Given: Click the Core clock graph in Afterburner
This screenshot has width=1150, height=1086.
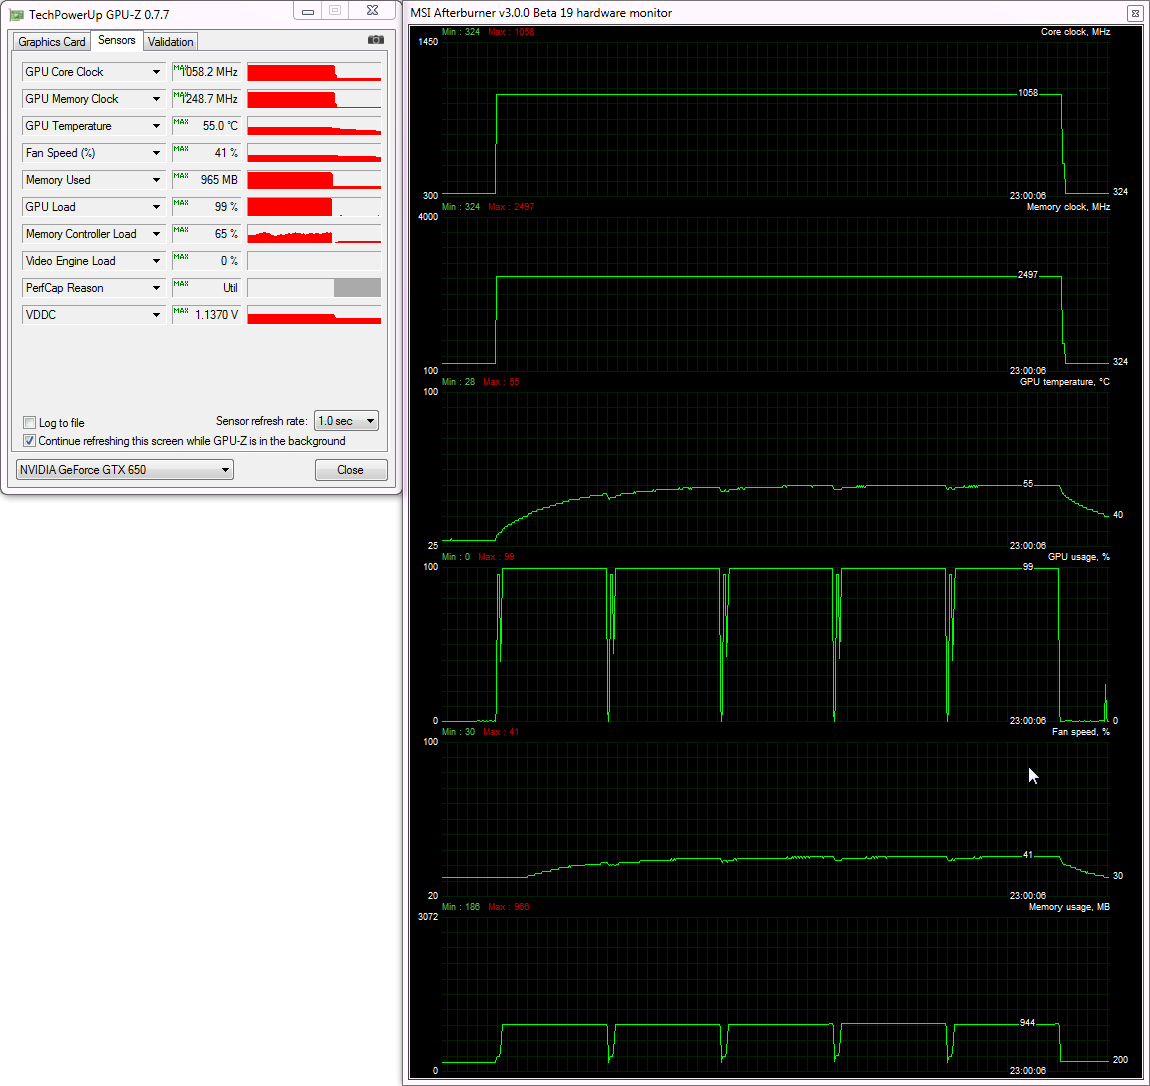Looking at the screenshot, I should [x=775, y=118].
